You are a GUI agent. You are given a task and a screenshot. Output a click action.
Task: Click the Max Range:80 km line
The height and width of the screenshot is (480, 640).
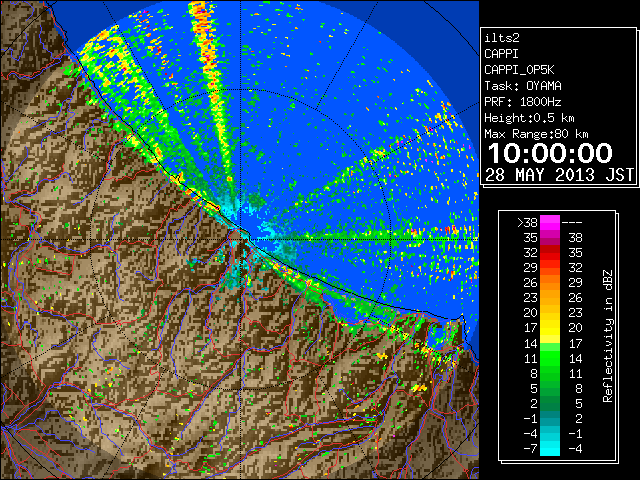(536, 134)
